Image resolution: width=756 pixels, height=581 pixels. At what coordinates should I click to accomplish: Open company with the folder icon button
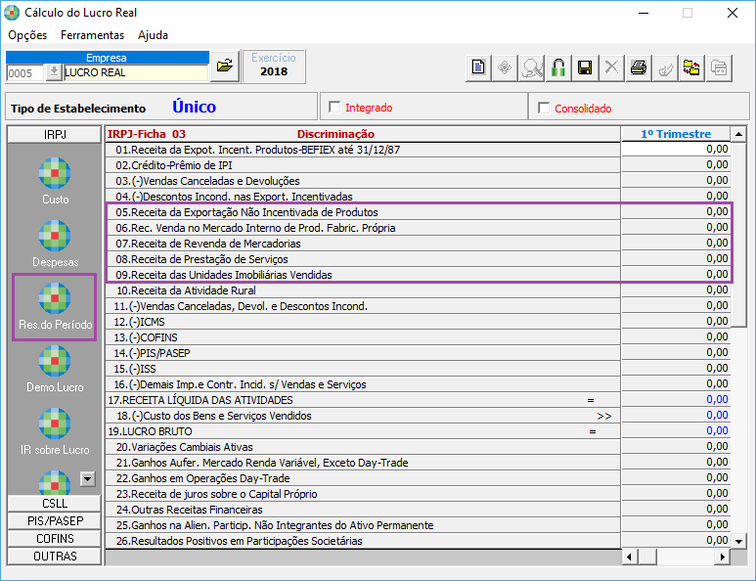coord(225,66)
